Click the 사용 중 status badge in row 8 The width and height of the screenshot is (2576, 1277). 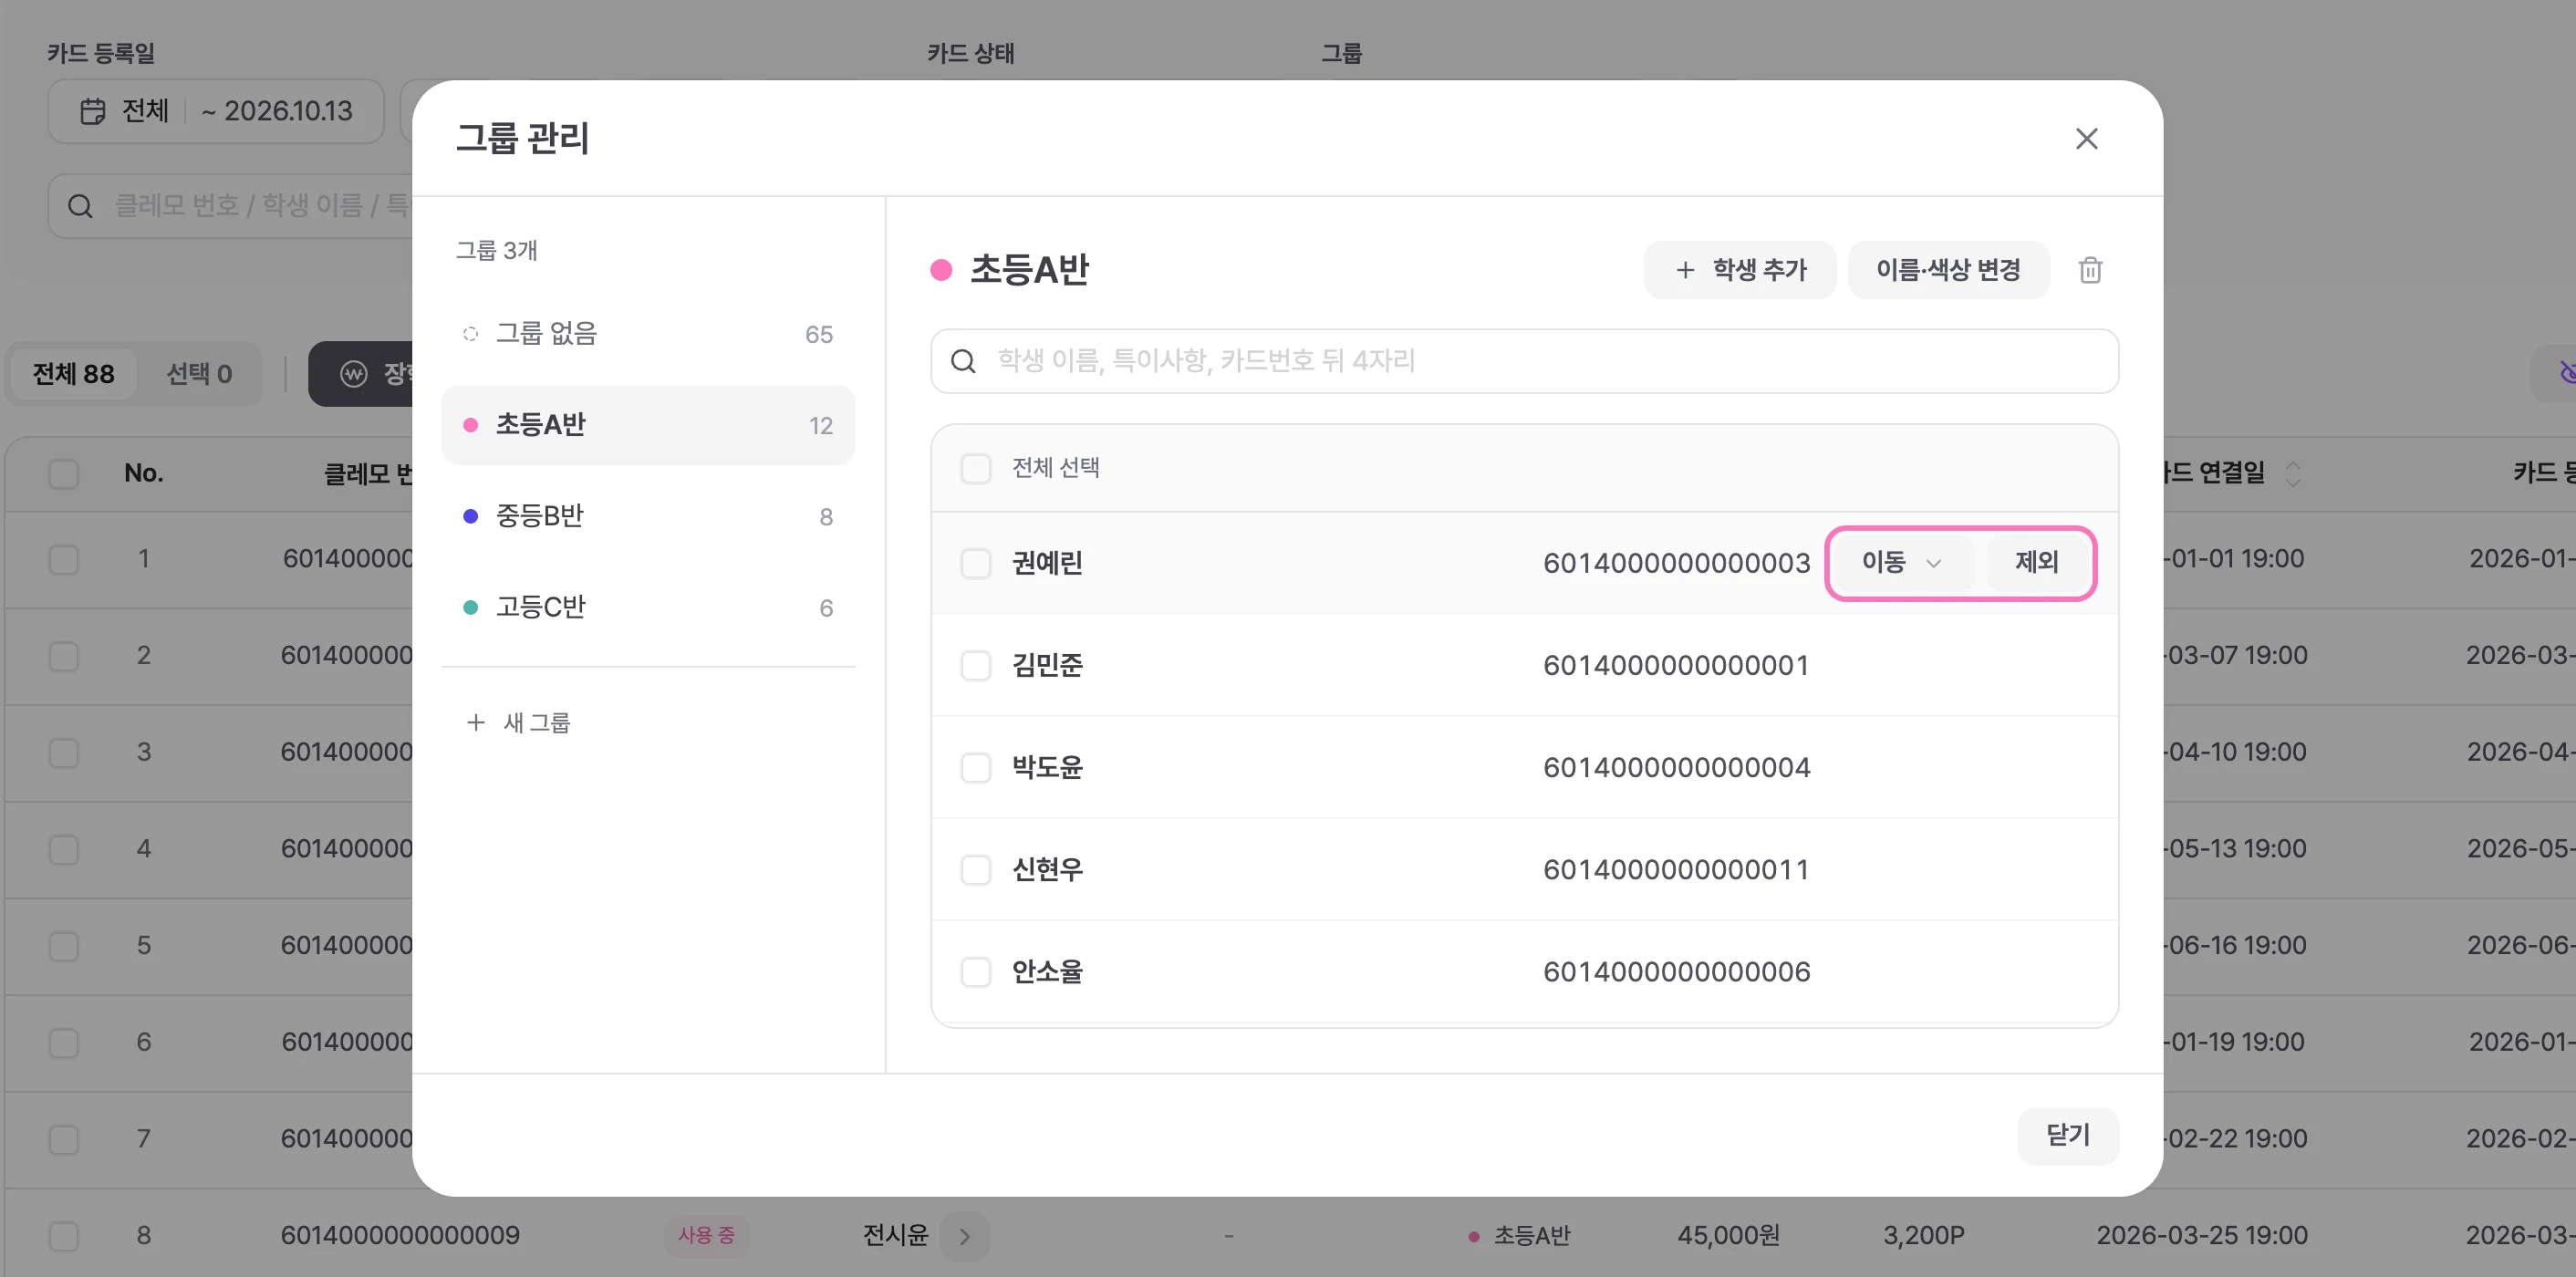click(706, 1236)
